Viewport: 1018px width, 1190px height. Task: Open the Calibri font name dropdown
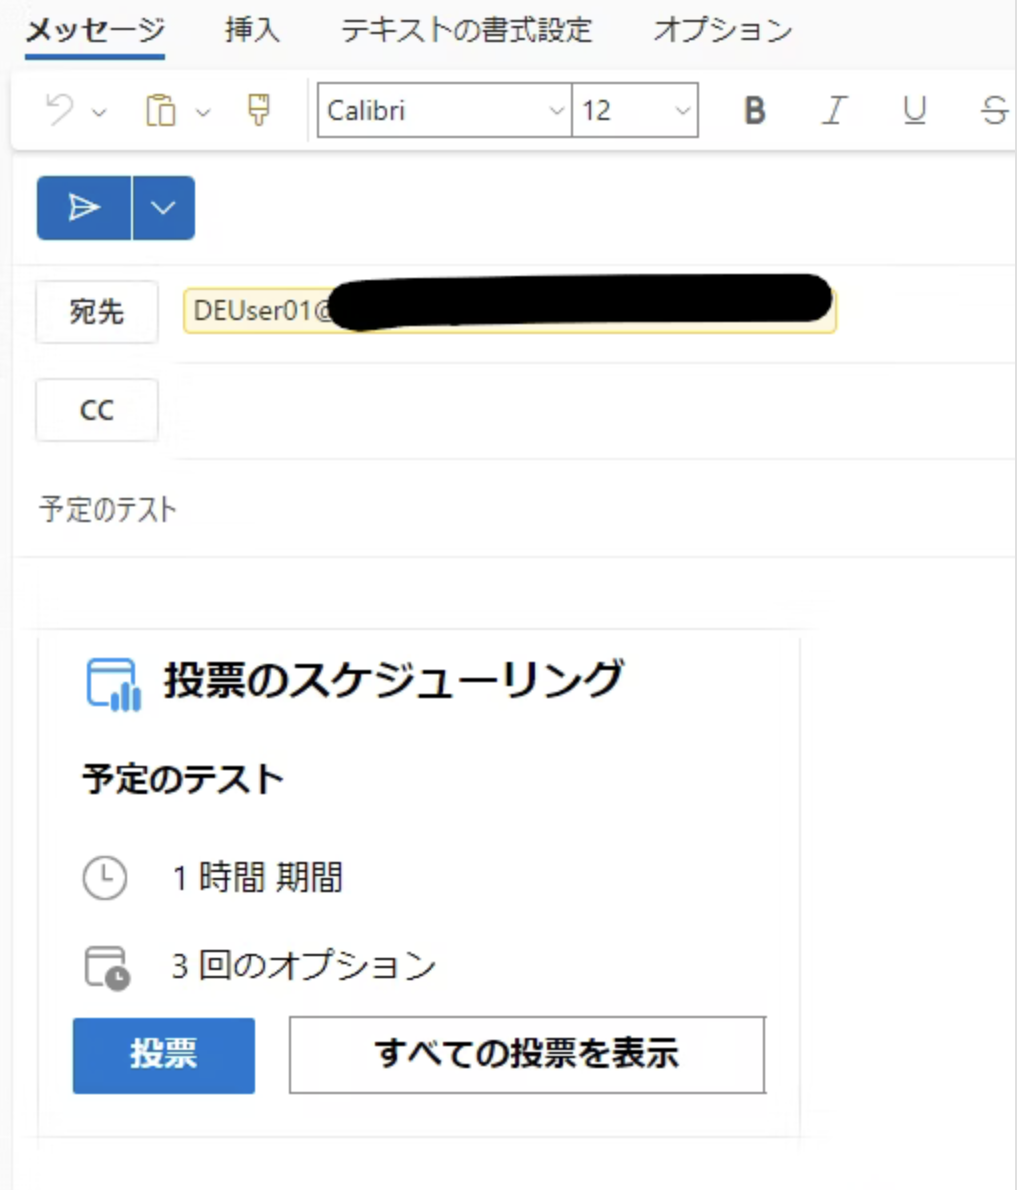pos(556,110)
